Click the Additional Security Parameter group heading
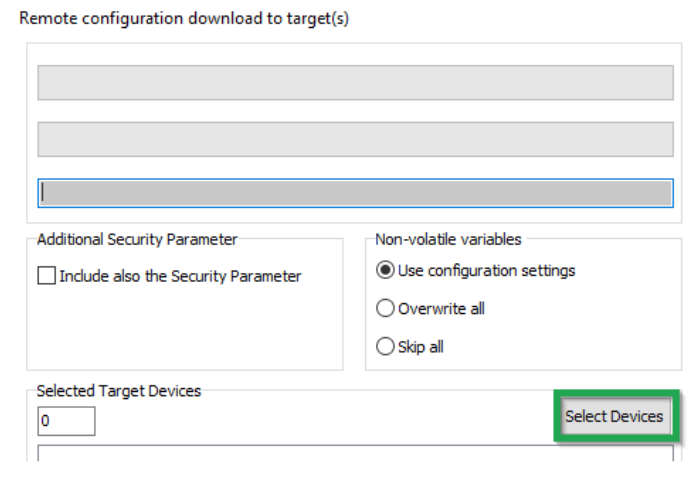The image size is (696, 481). [137, 240]
